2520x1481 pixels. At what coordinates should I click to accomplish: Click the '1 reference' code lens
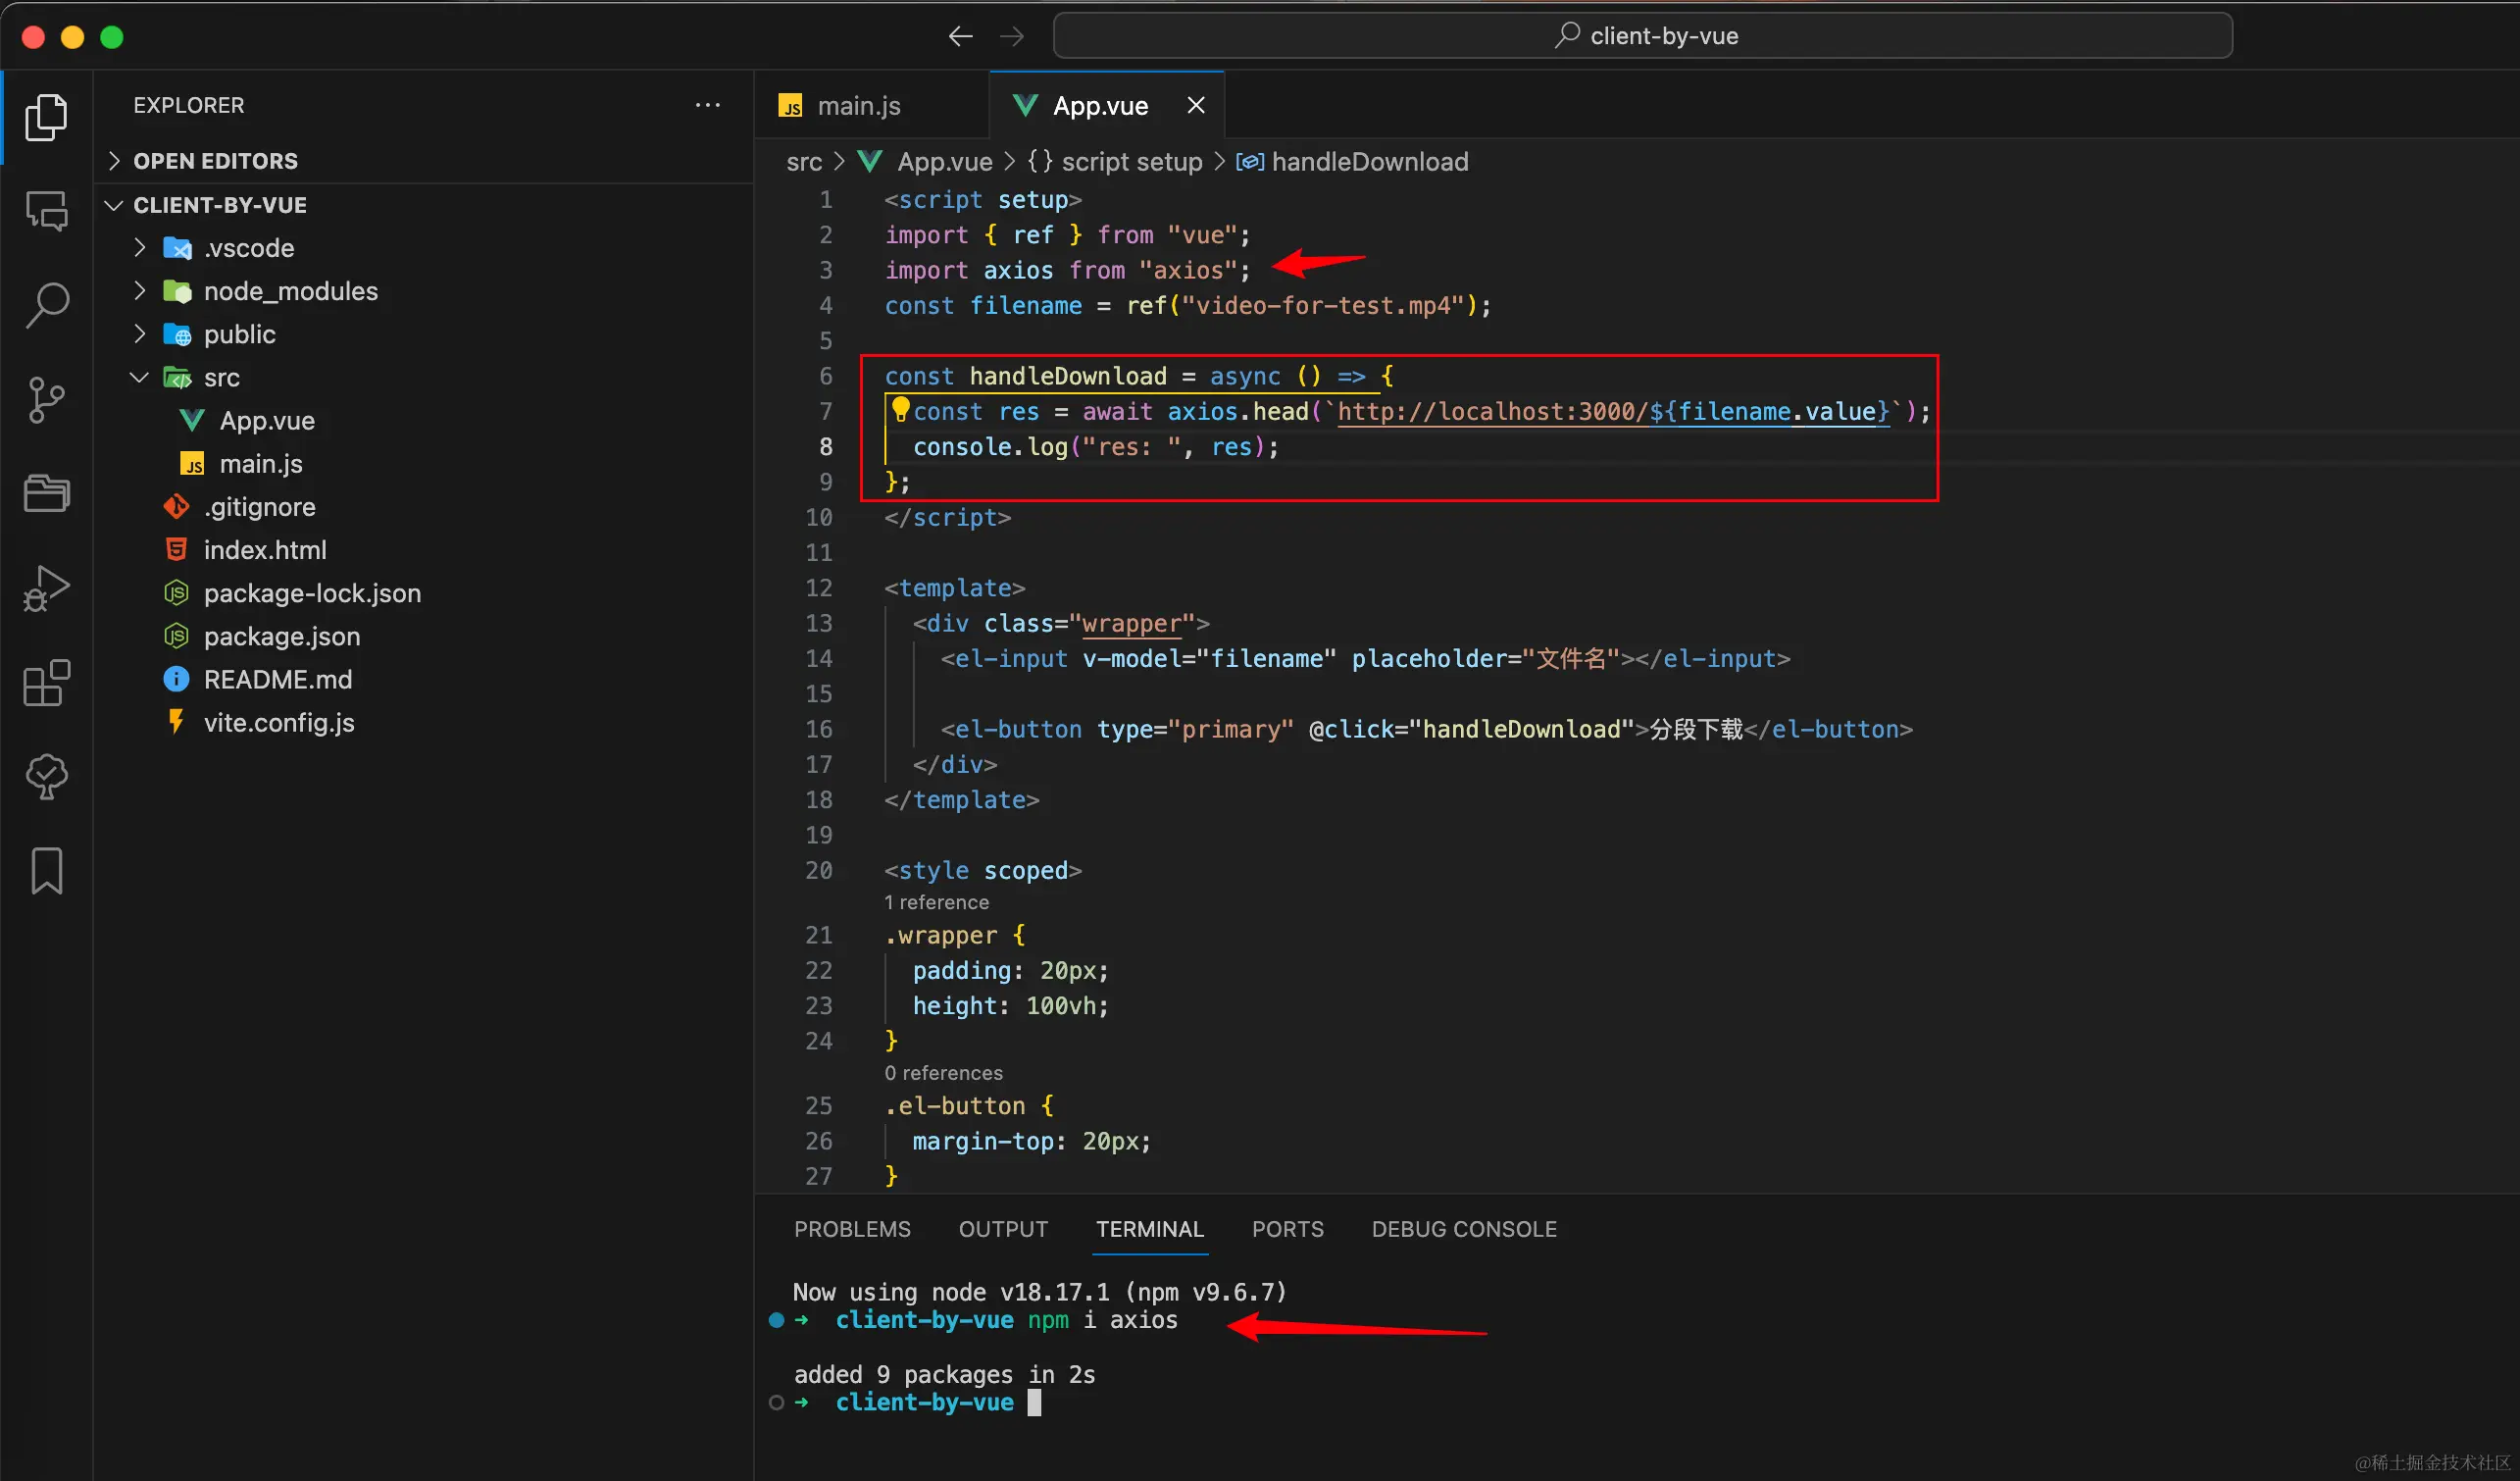[937, 902]
